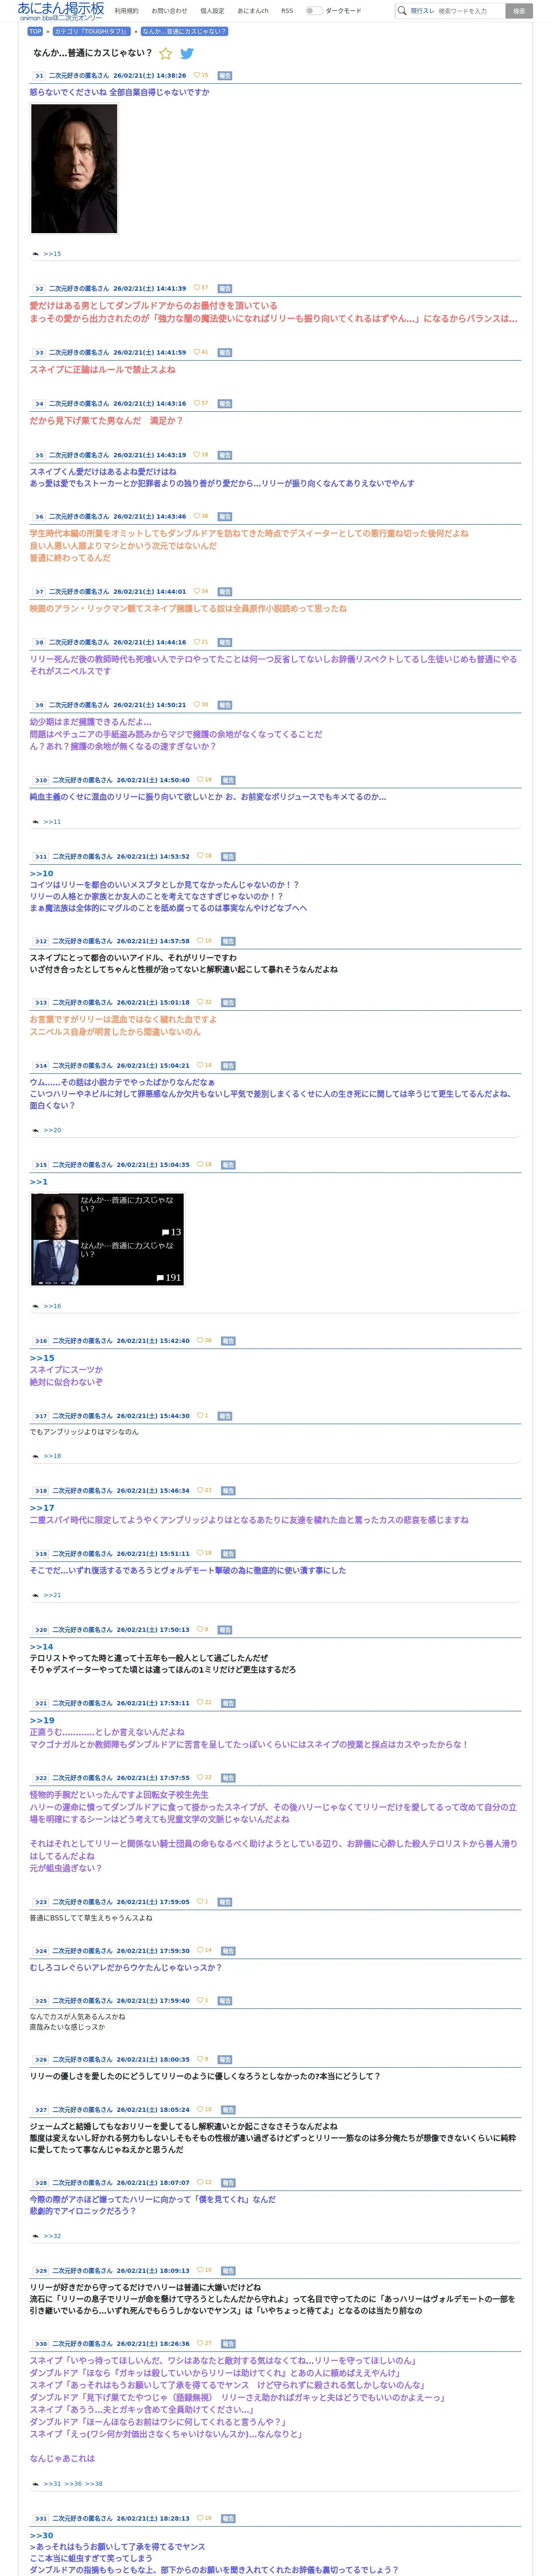This screenshot has height=2576, width=551.
Task: Open the >>20 backlink under post 14
Action: 52,1130
